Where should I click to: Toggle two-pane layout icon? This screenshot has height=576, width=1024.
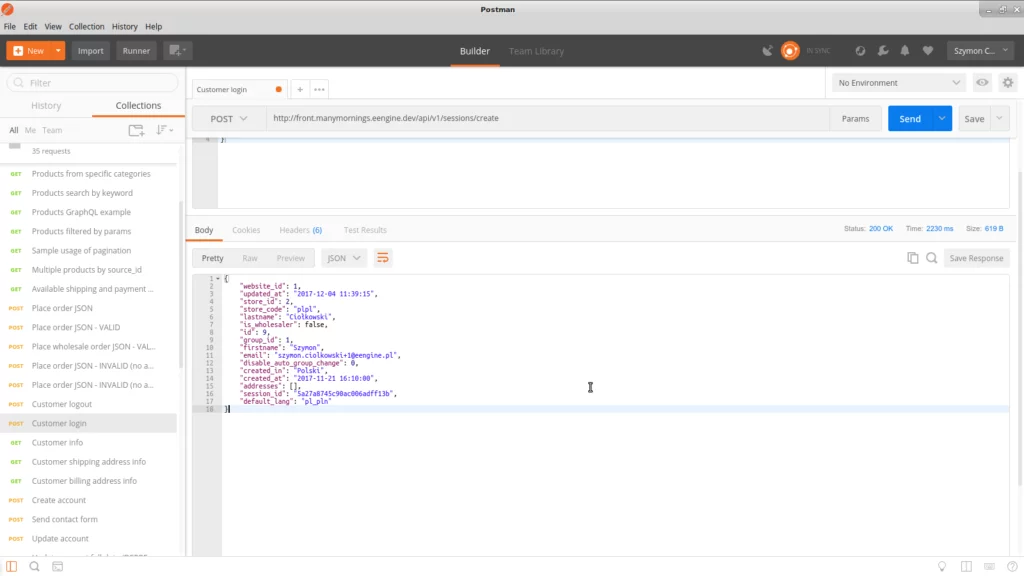tap(966, 566)
